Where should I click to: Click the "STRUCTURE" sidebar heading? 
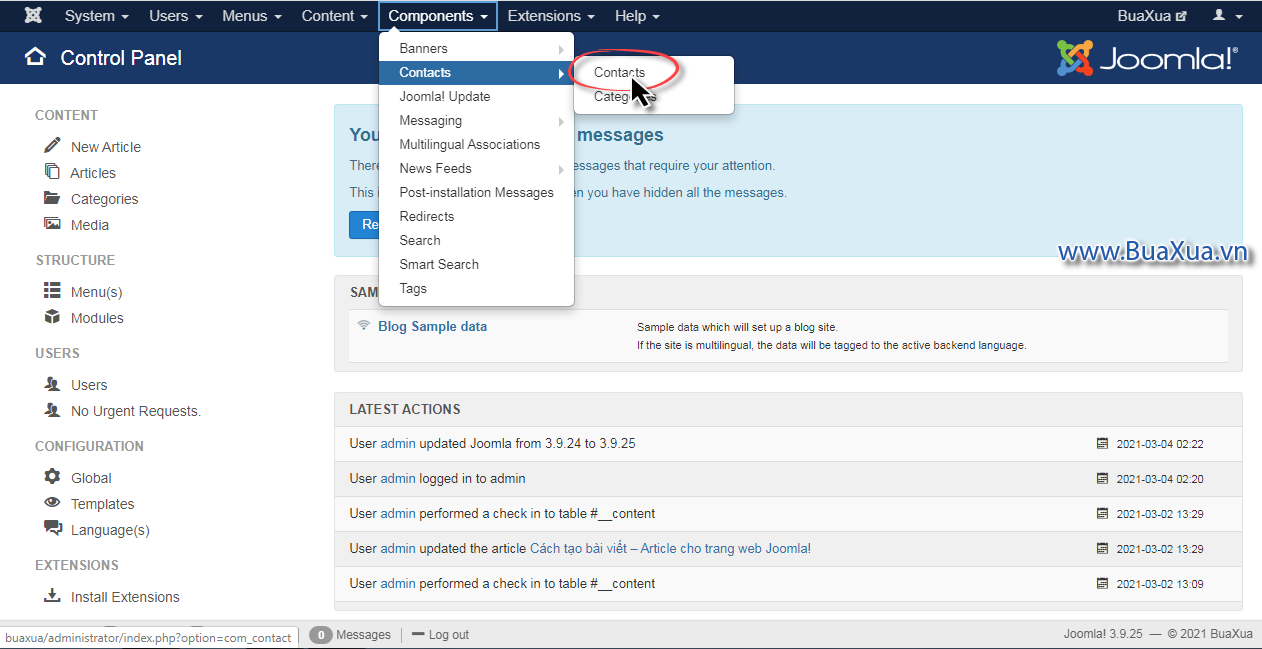point(75,260)
